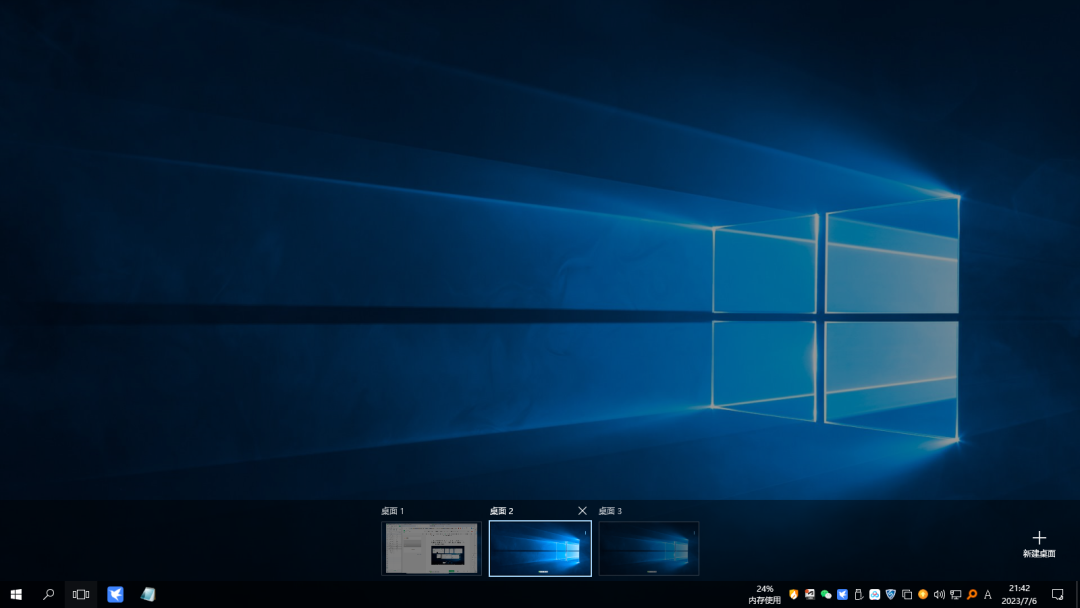Open the notebook app icon in taskbar

(148, 594)
